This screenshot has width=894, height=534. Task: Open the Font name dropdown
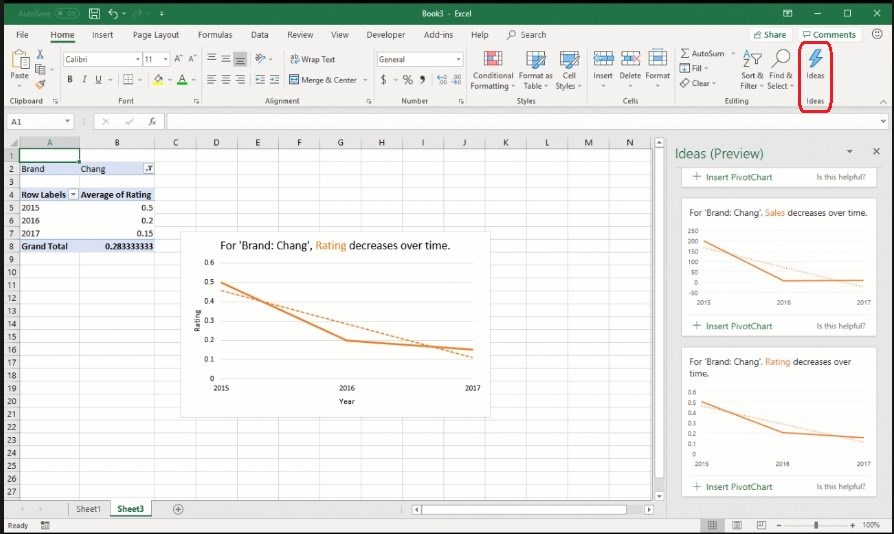[137, 59]
